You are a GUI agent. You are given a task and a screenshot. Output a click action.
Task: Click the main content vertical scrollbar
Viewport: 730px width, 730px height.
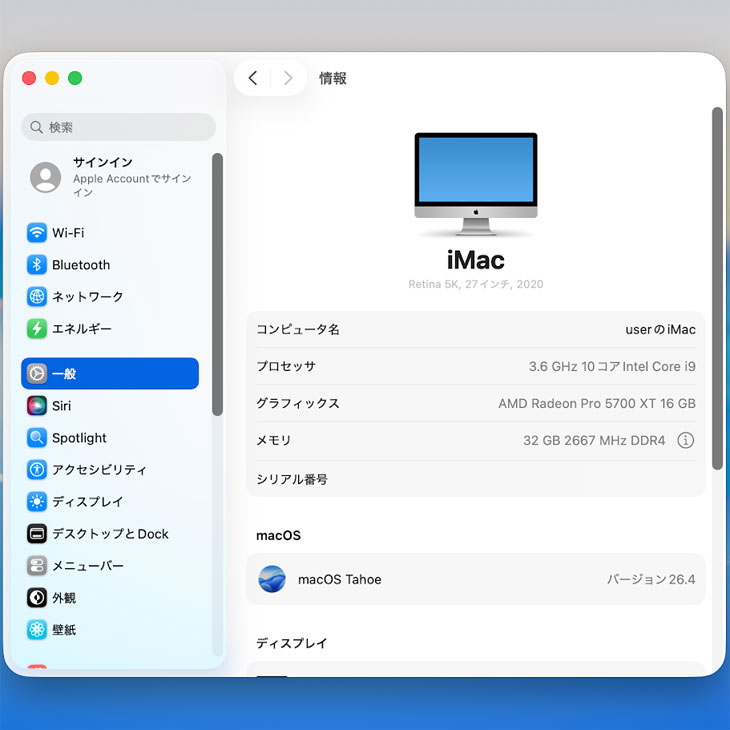(x=717, y=288)
